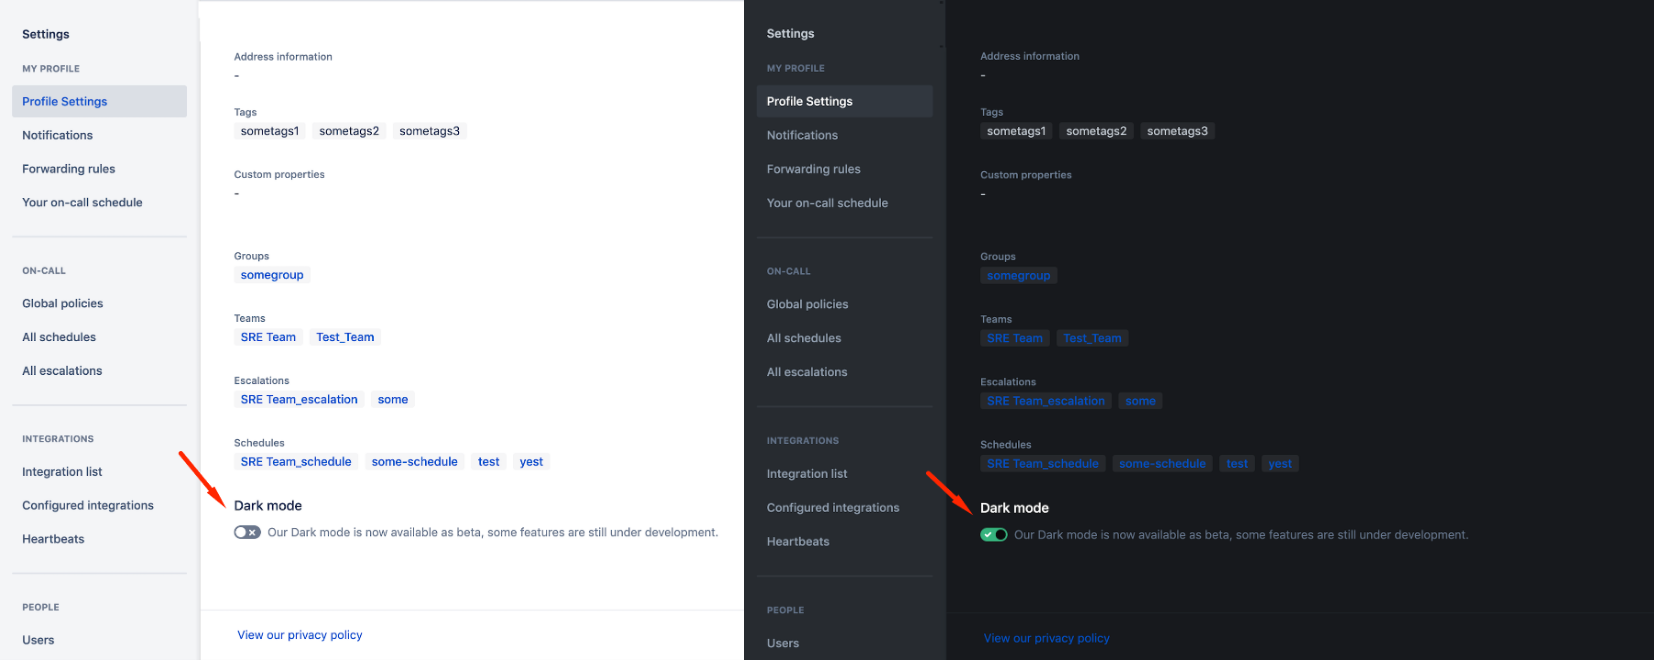Image resolution: width=1655 pixels, height=661 pixels.
Task: Open Heartbeats in light sidebar
Action: coord(53,539)
